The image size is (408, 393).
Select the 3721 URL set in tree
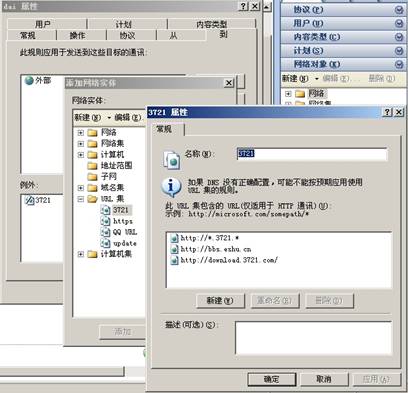(x=116, y=210)
